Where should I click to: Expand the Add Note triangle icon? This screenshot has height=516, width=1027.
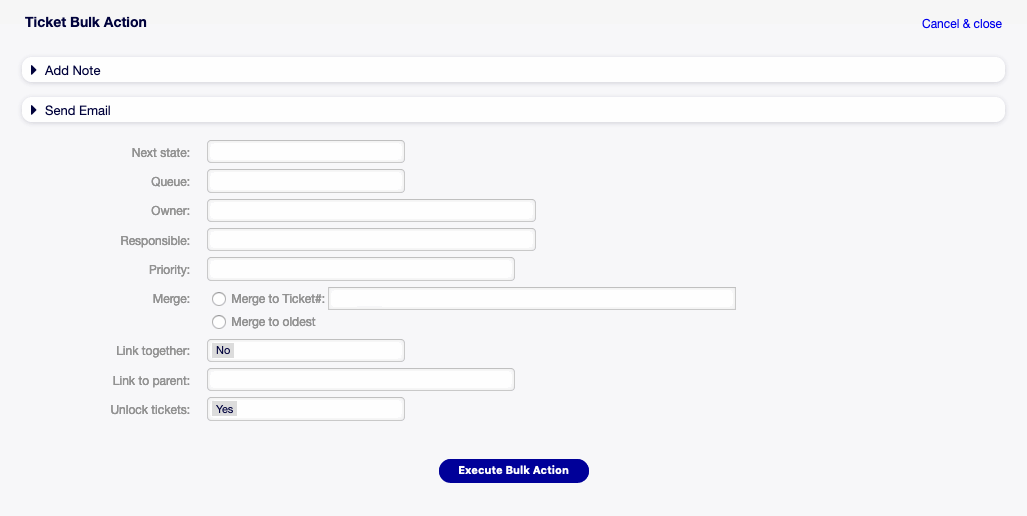click(x=34, y=70)
